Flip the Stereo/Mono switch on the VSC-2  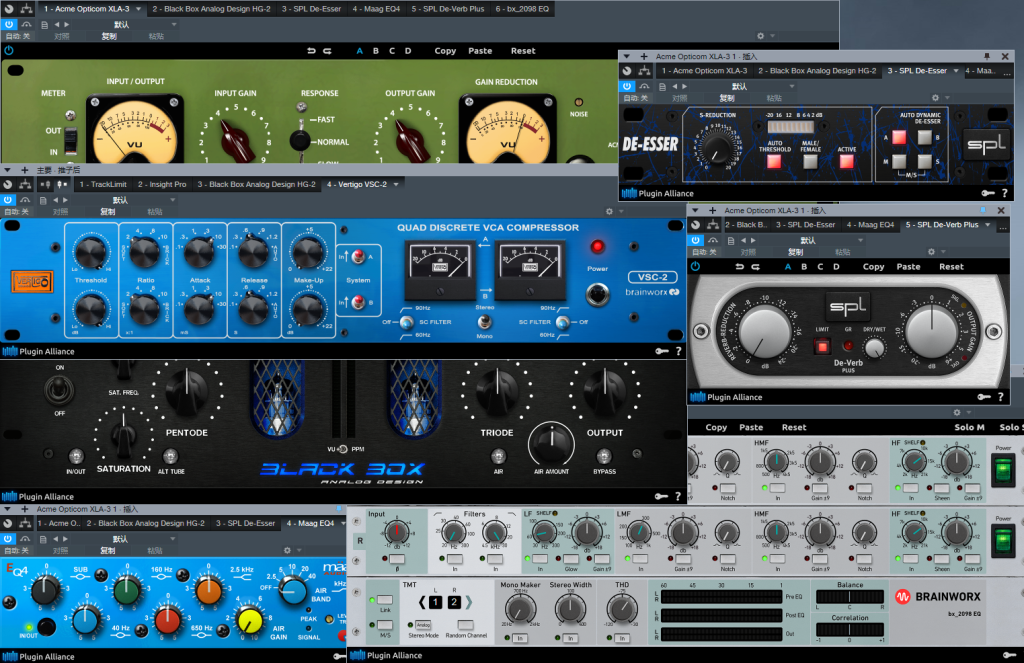pos(484,321)
